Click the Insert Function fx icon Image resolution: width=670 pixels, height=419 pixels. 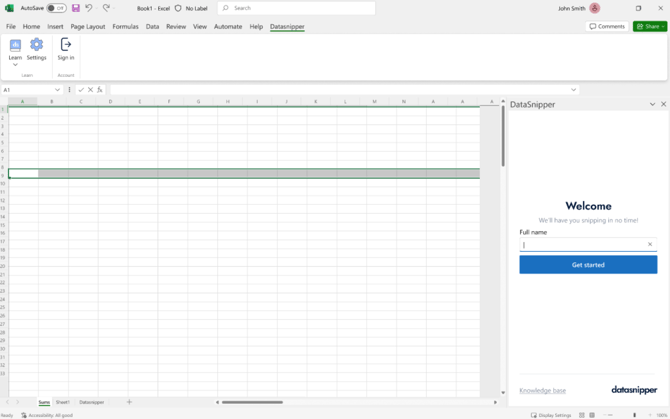pyautogui.click(x=100, y=90)
